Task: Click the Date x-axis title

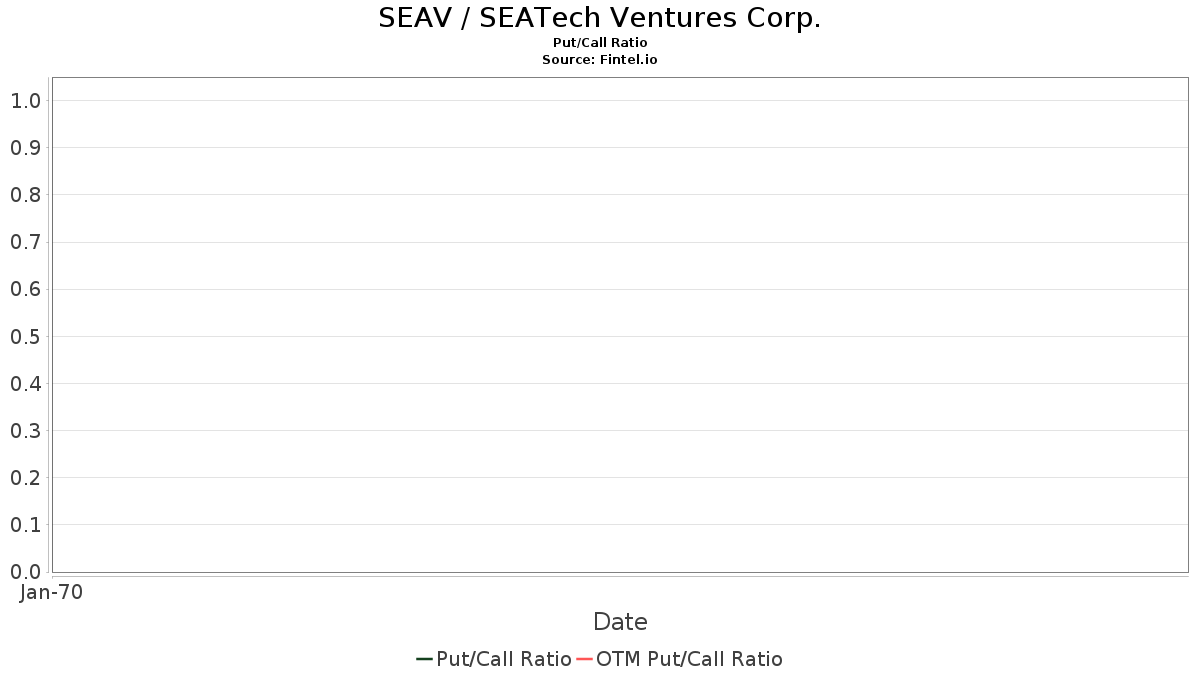Action: coord(620,622)
